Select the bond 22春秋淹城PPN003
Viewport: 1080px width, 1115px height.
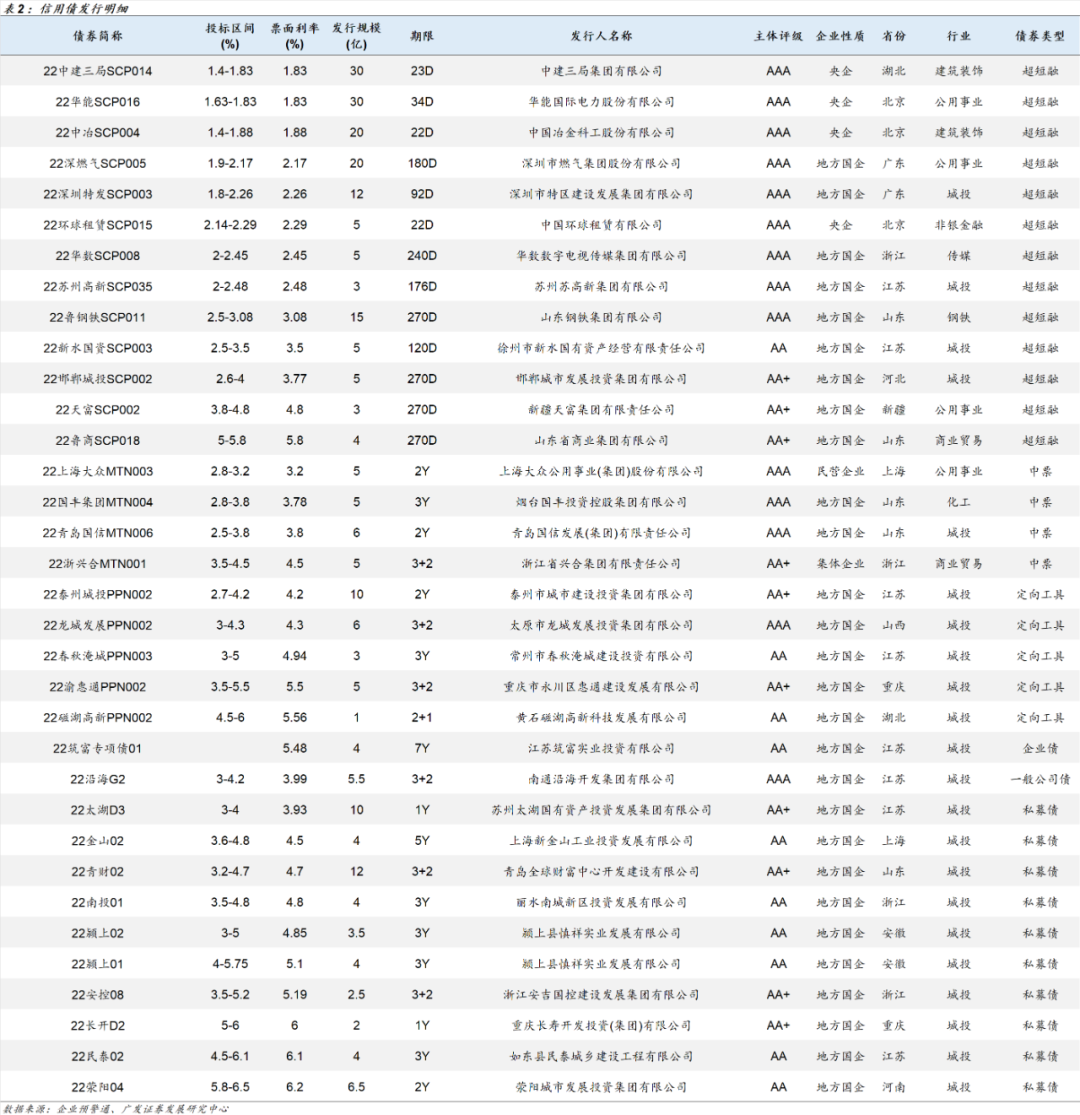pos(97,656)
